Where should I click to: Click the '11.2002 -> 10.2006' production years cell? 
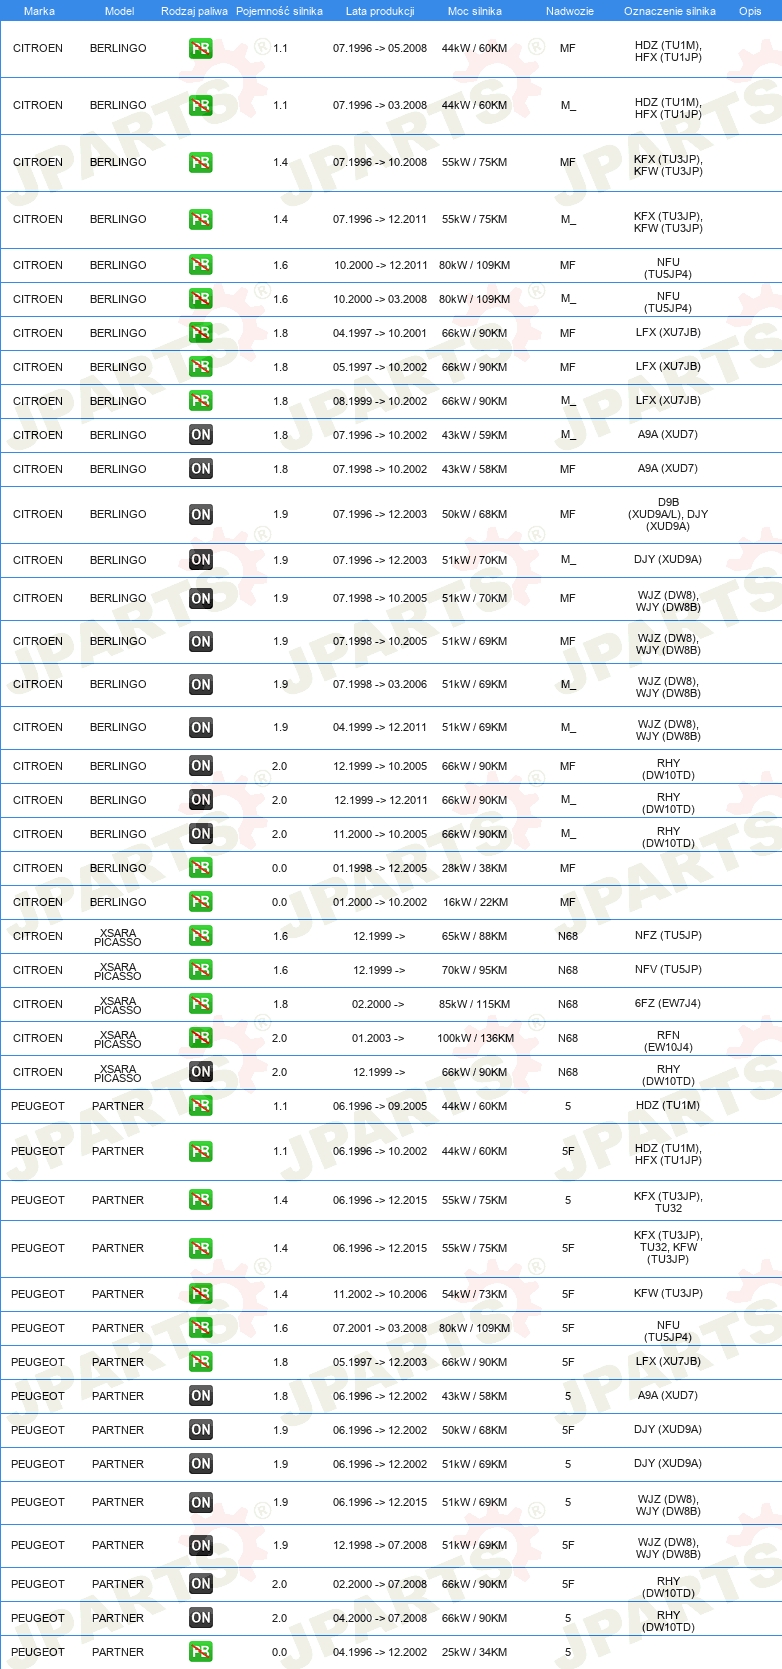pyautogui.click(x=380, y=1294)
